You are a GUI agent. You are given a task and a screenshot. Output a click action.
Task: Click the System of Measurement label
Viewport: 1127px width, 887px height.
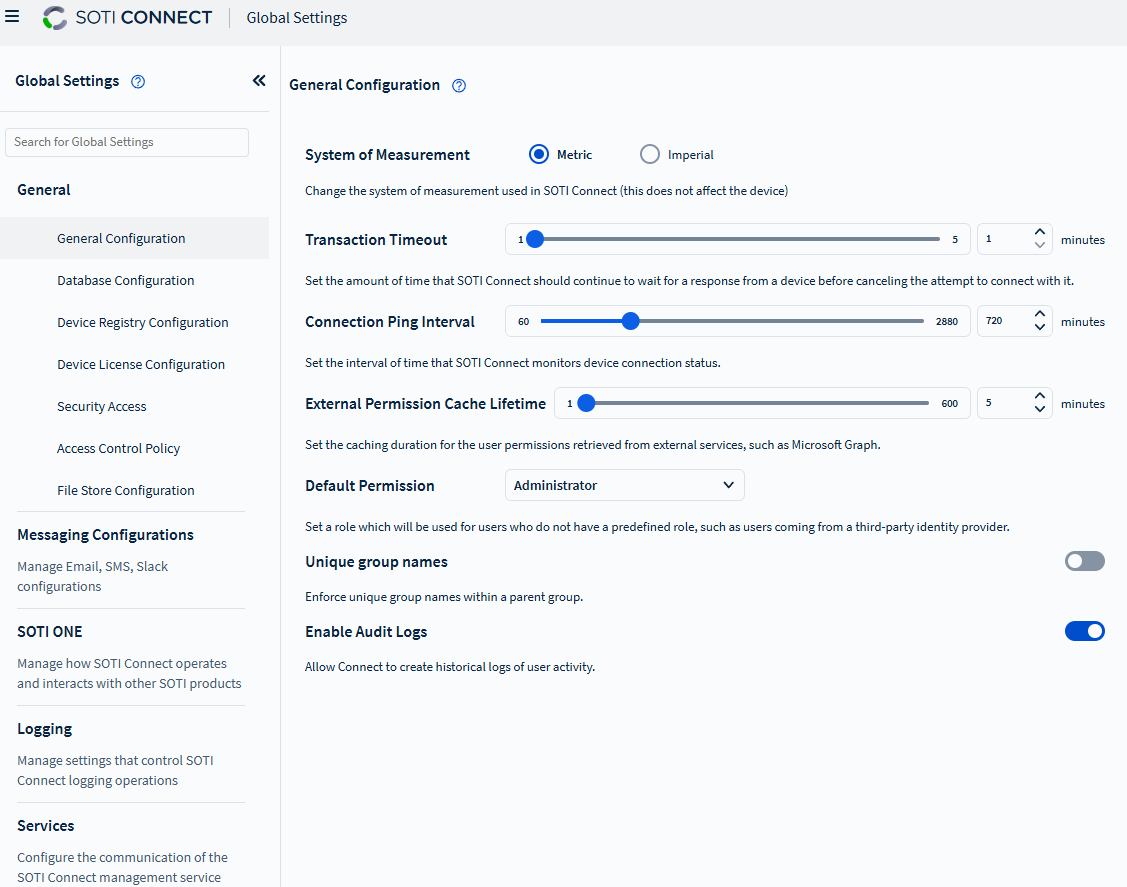(387, 155)
